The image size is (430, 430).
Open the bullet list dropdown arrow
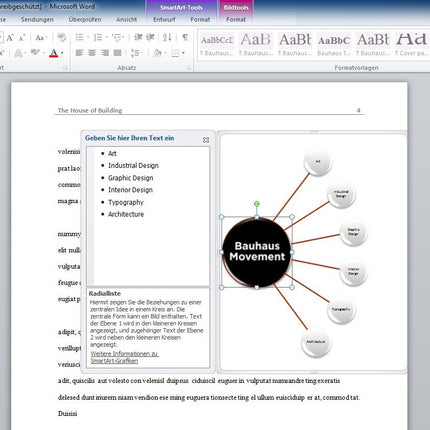coord(88,37)
